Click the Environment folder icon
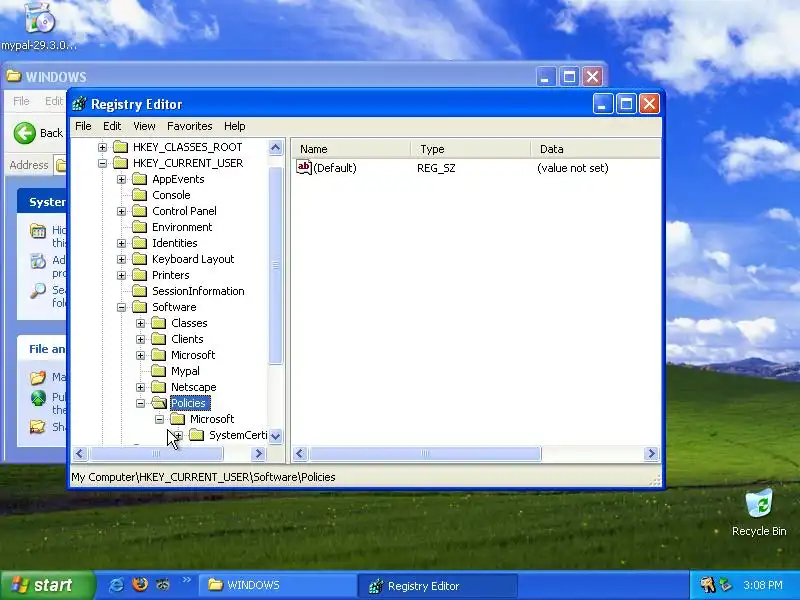 tap(139, 227)
